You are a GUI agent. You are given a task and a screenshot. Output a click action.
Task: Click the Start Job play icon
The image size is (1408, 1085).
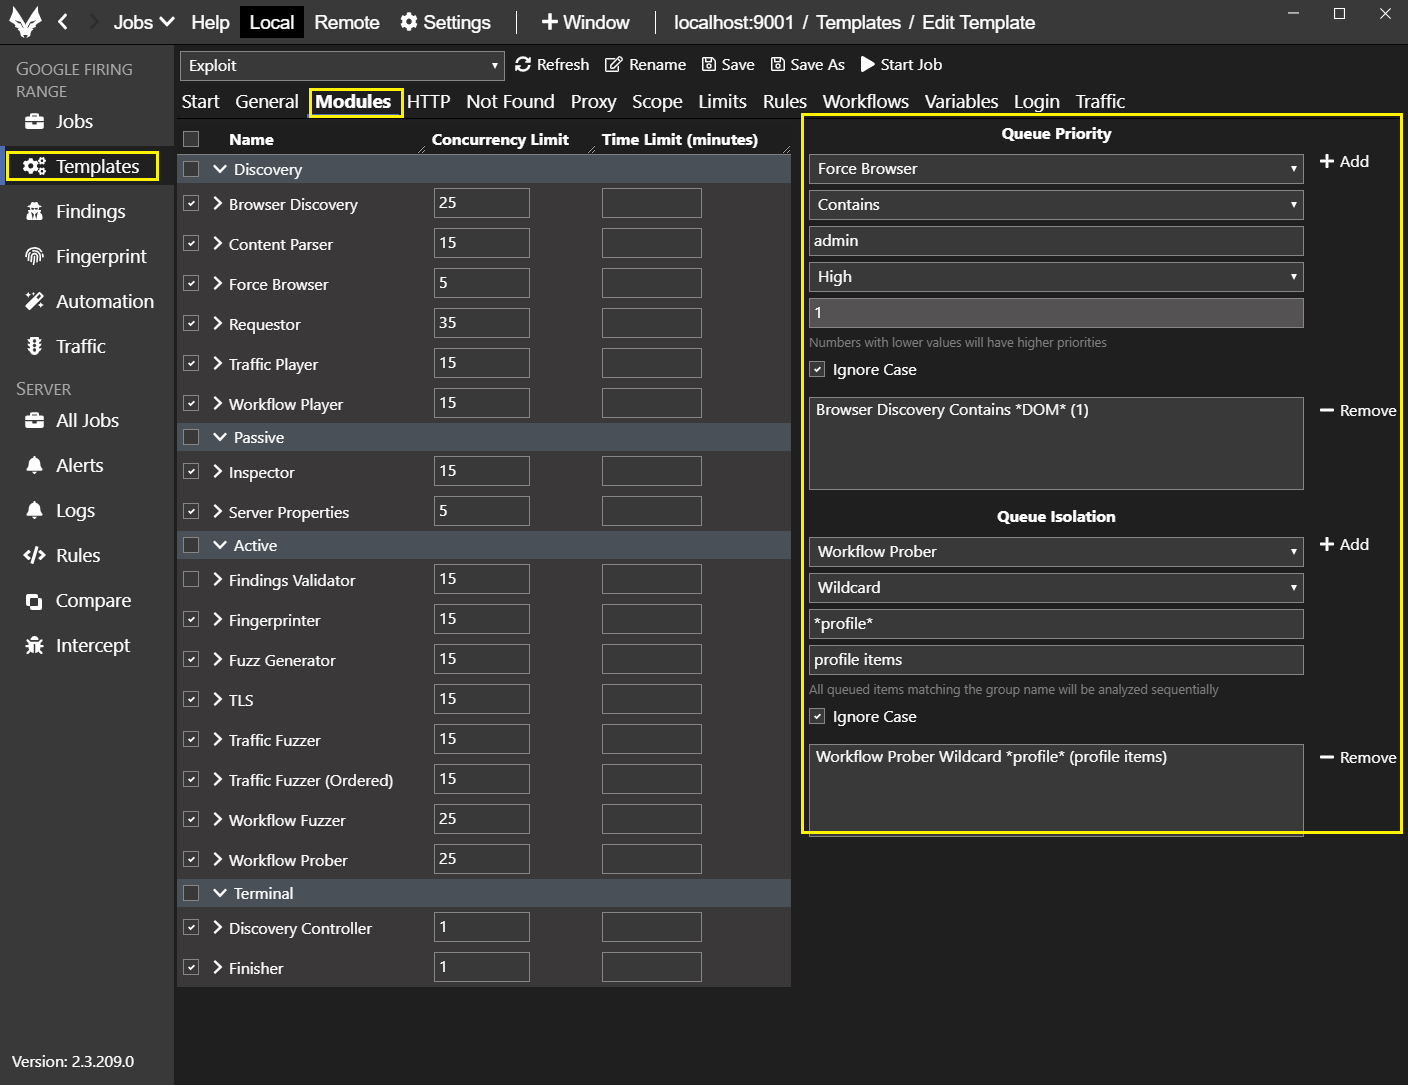tap(867, 65)
